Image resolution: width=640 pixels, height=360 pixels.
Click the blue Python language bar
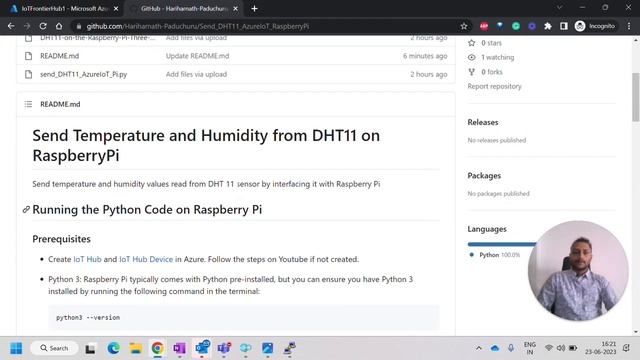pyautogui.click(x=502, y=244)
